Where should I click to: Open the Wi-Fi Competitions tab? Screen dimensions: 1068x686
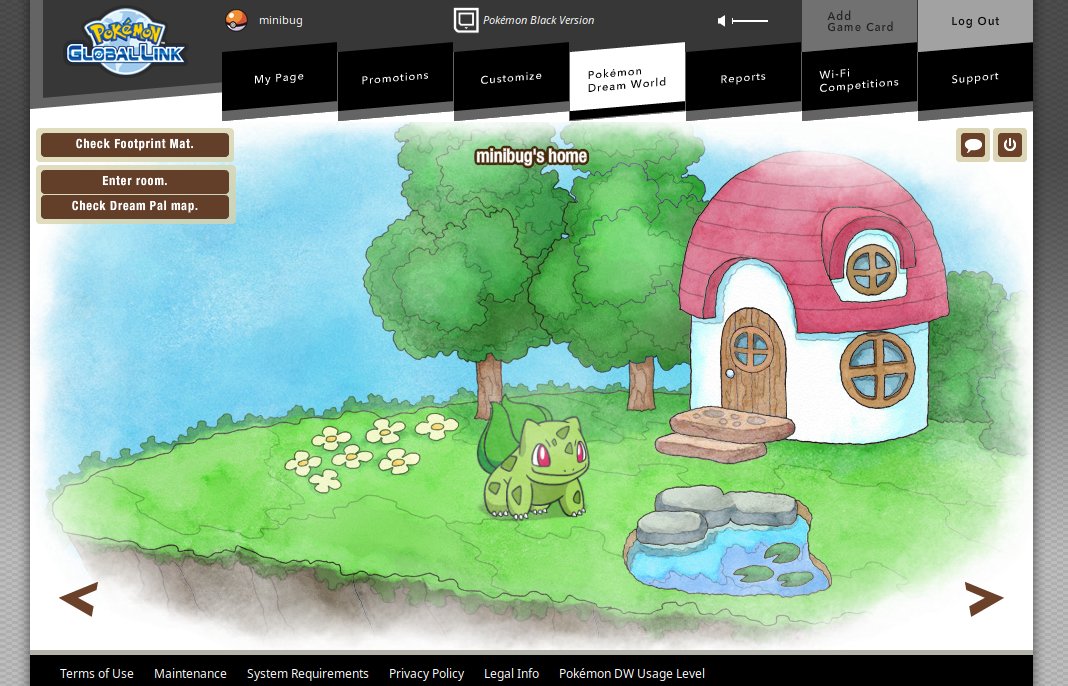[859, 78]
